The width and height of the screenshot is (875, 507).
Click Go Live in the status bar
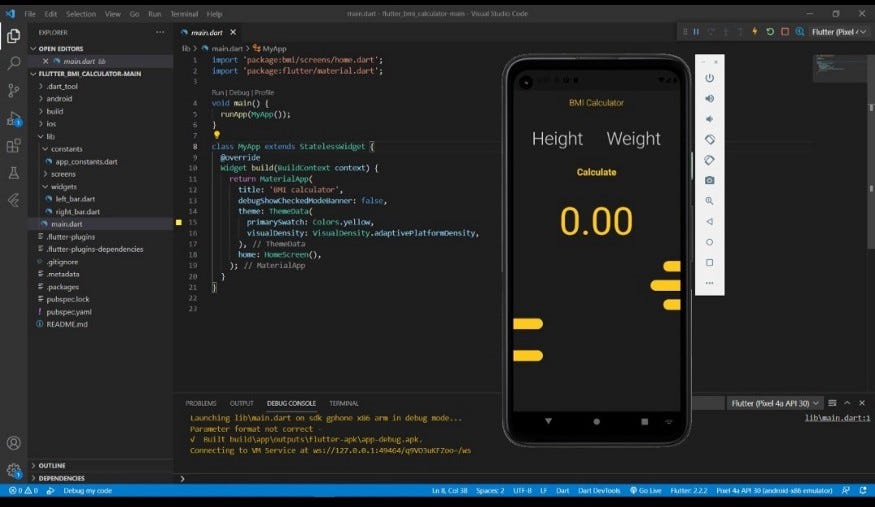(646, 490)
